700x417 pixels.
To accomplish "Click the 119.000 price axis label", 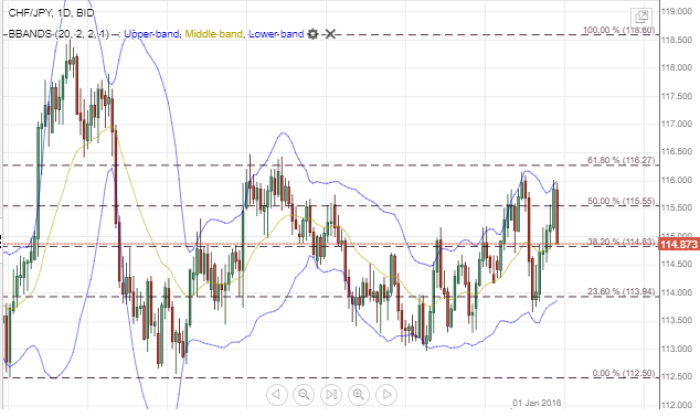I will [677, 11].
